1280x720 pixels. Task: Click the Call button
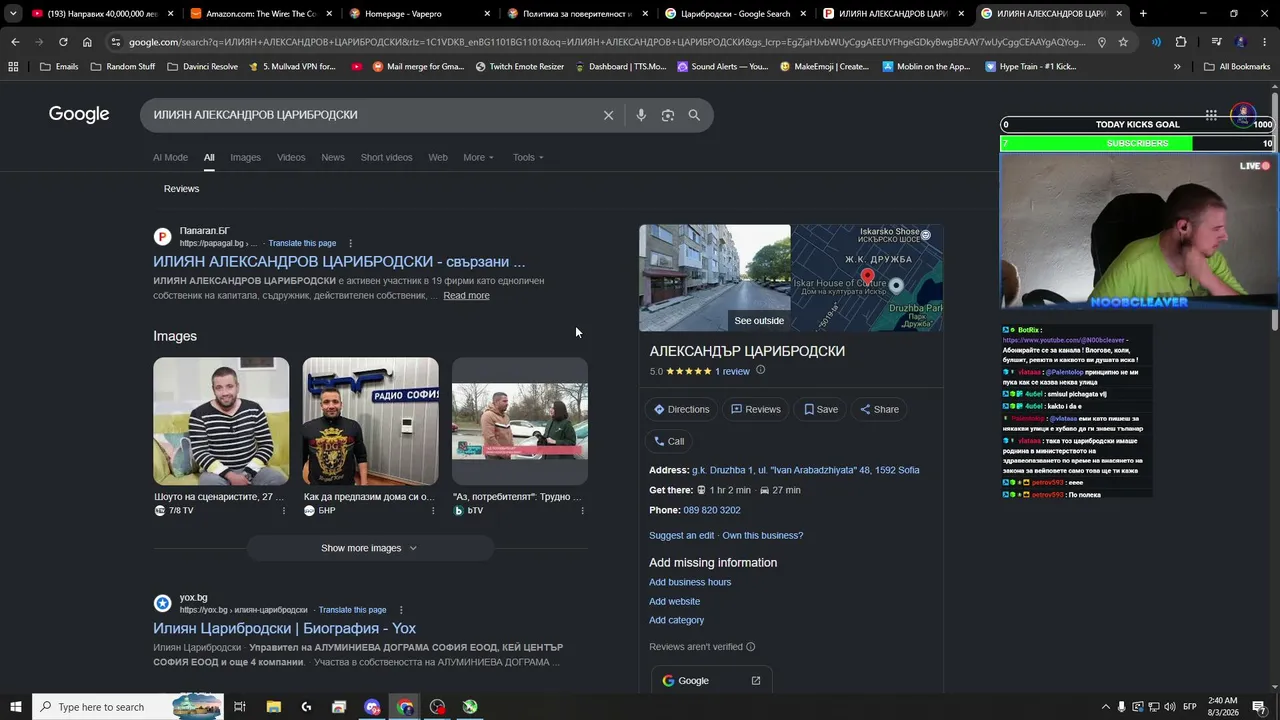pyautogui.click(x=669, y=441)
